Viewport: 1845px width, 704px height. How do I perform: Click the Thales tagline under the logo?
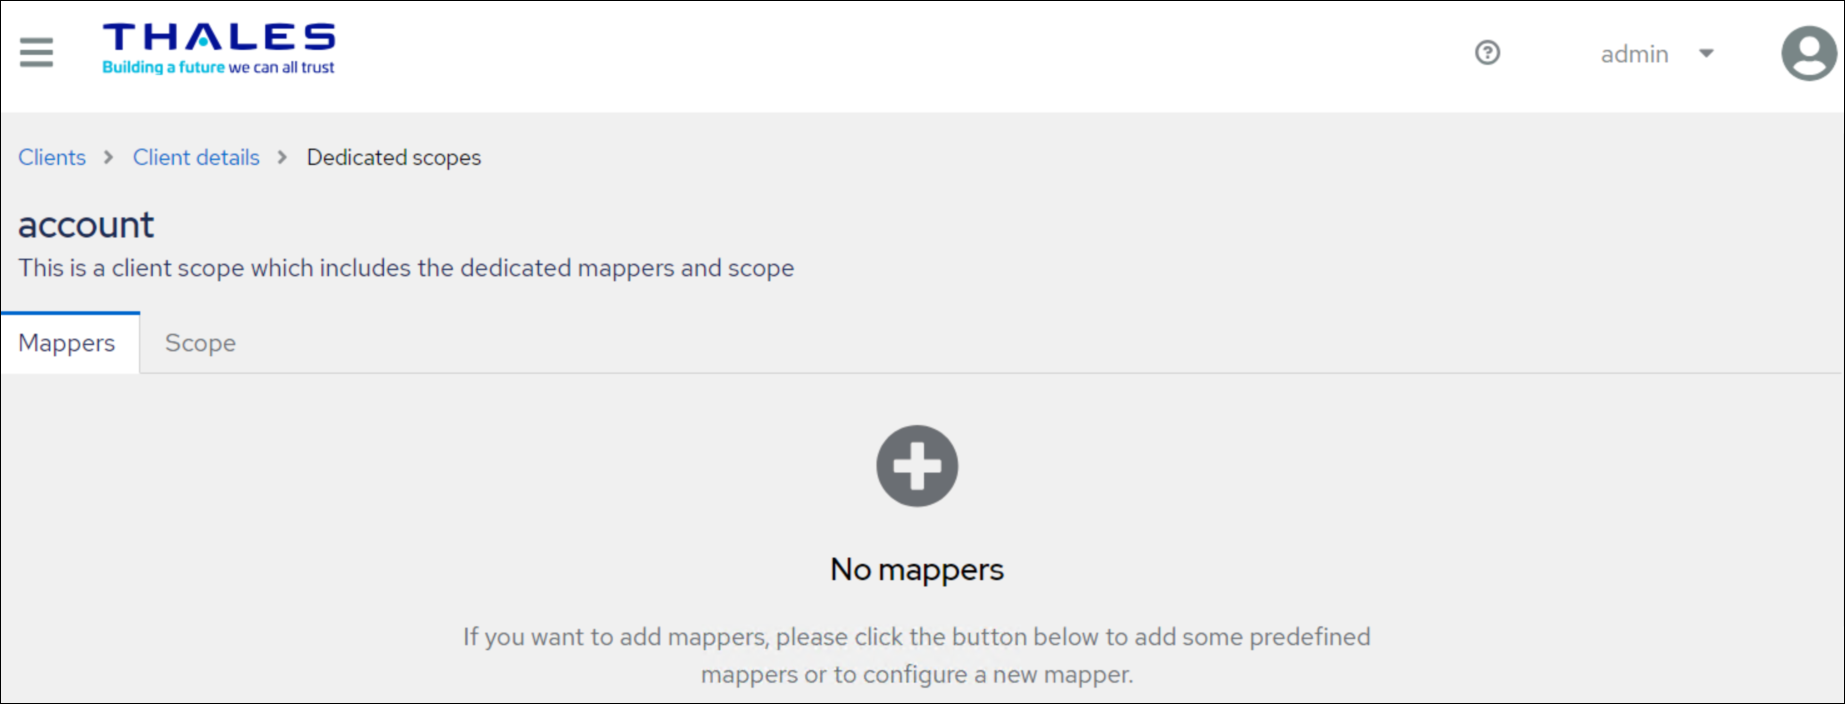tap(218, 68)
